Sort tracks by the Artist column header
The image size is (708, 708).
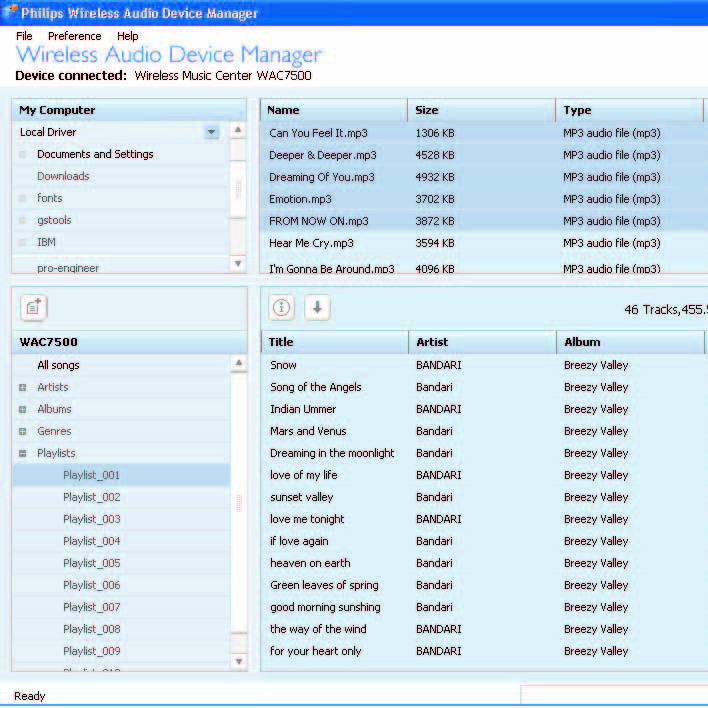pos(483,342)
